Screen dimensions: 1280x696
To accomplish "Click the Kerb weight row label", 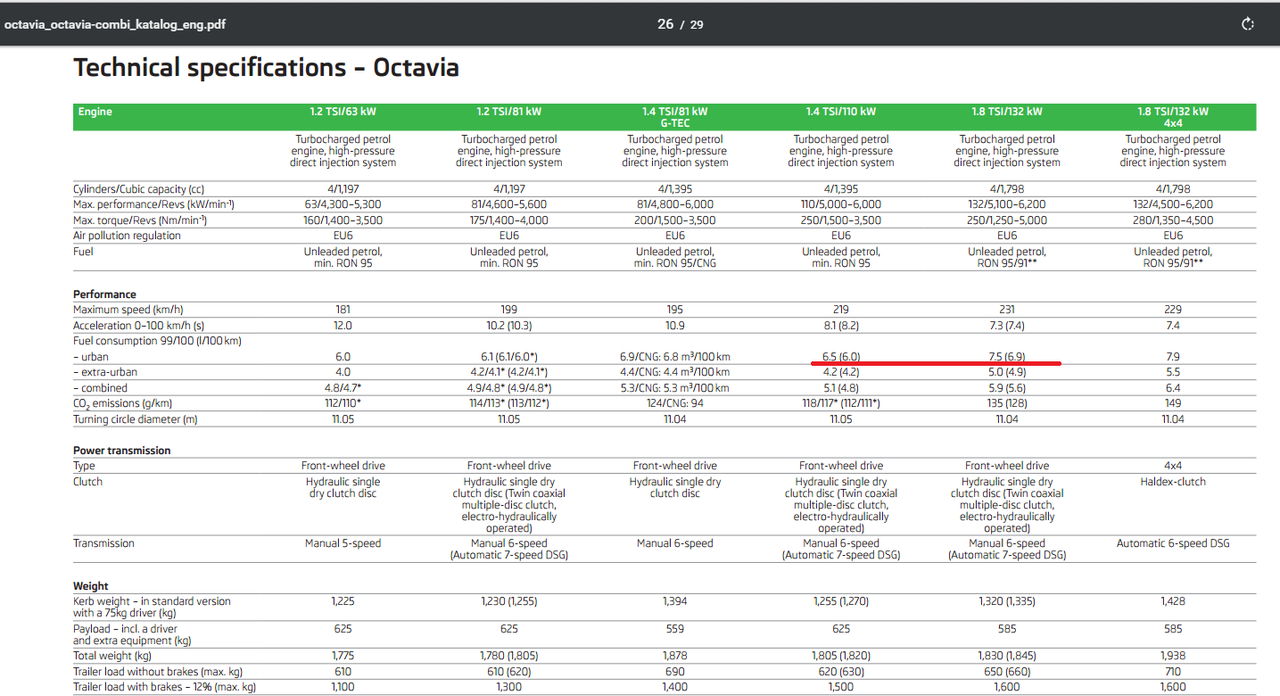I will pyautogui.click(x=152, y=607).
